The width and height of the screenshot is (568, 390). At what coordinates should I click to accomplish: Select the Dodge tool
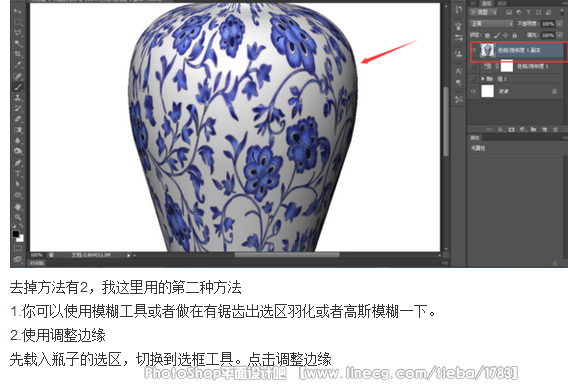tap(18, 151)
